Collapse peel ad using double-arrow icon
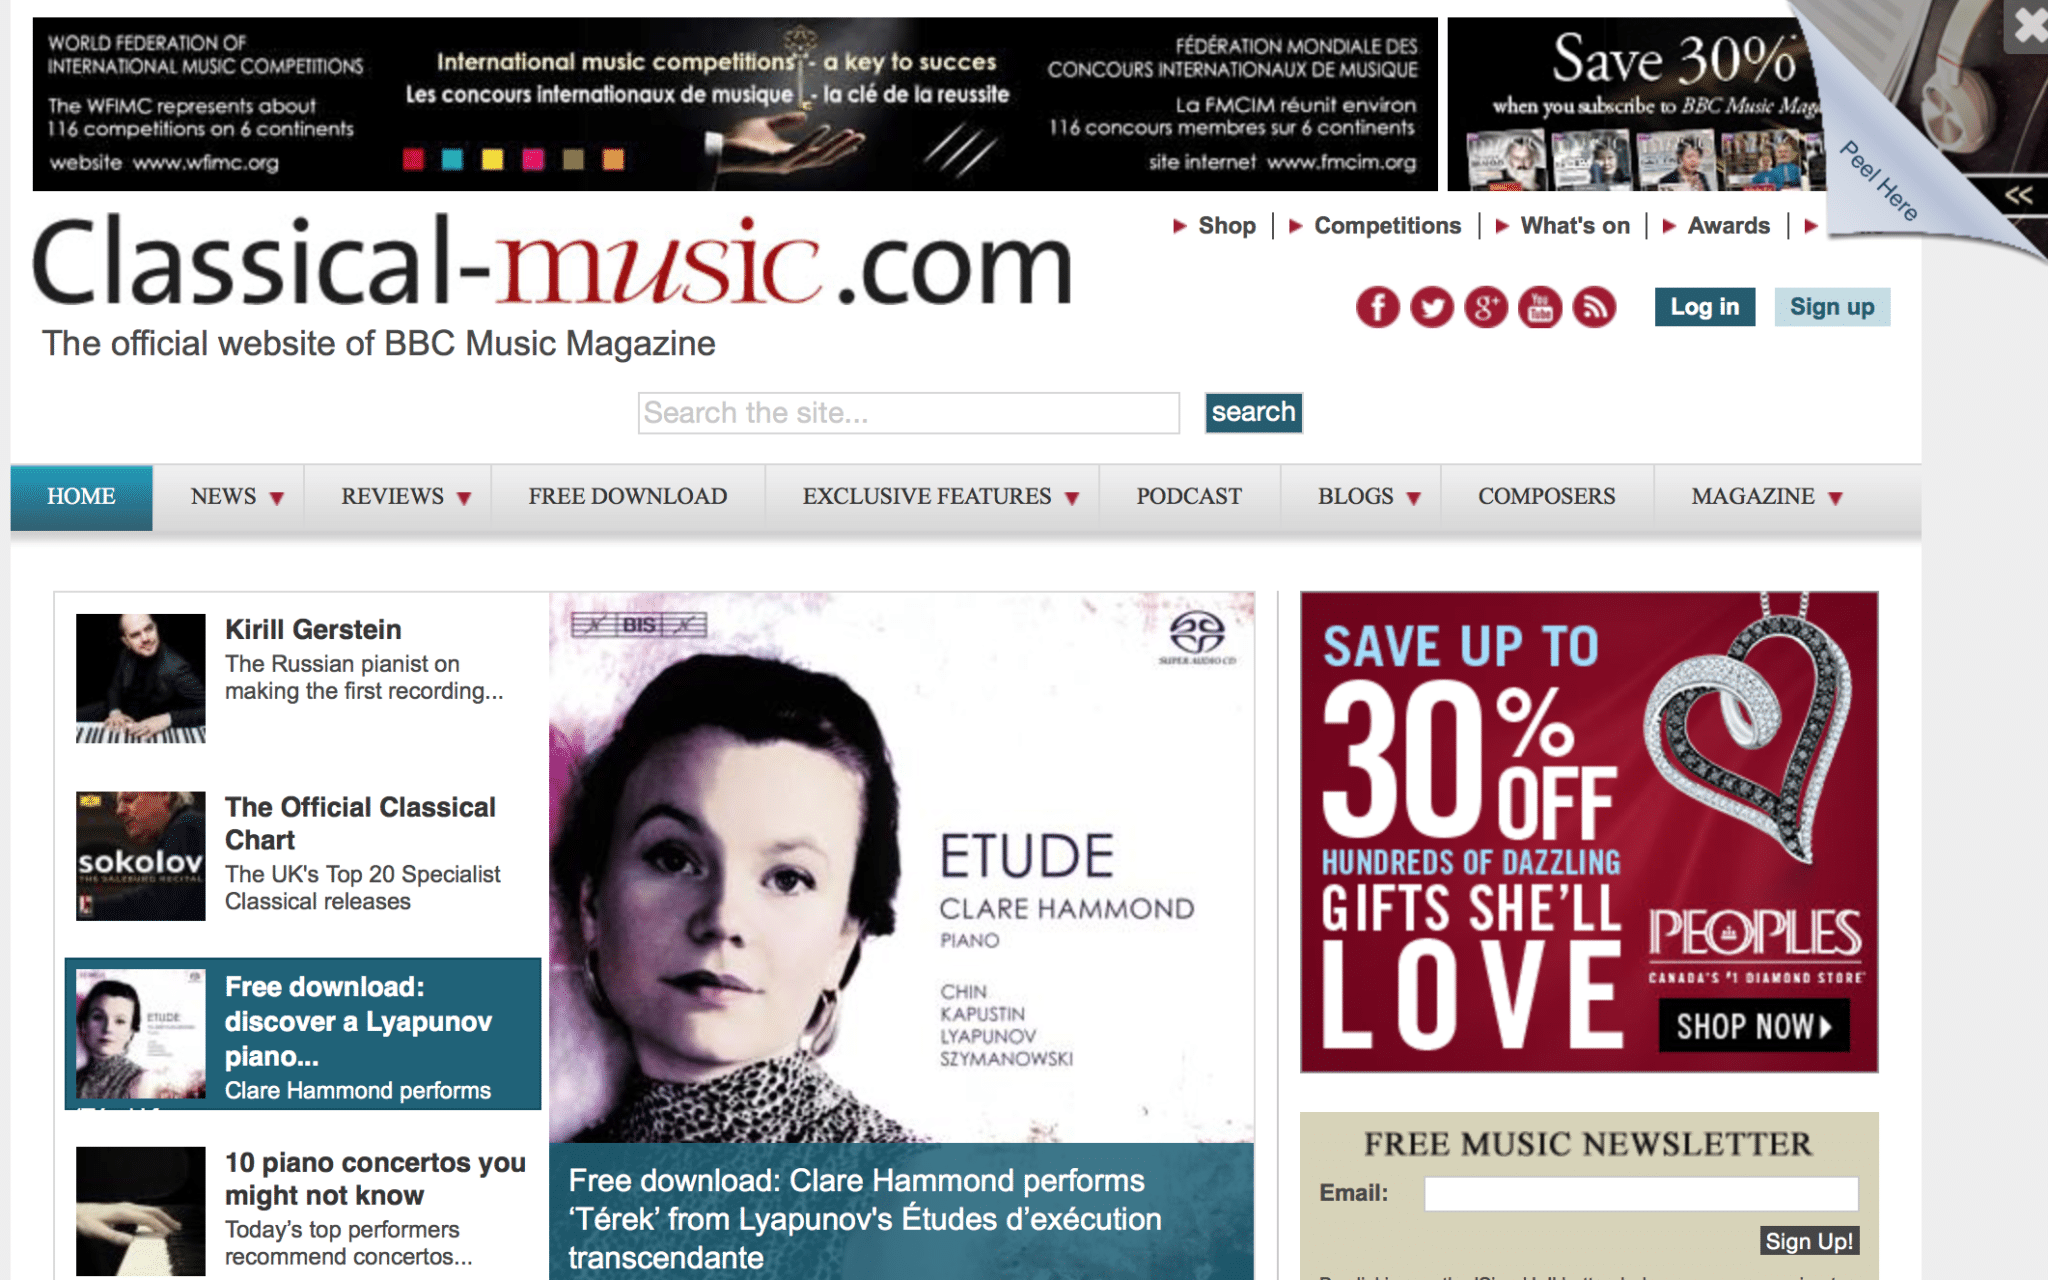This screenshot has width=2048, height=1280. point(2019,195)
